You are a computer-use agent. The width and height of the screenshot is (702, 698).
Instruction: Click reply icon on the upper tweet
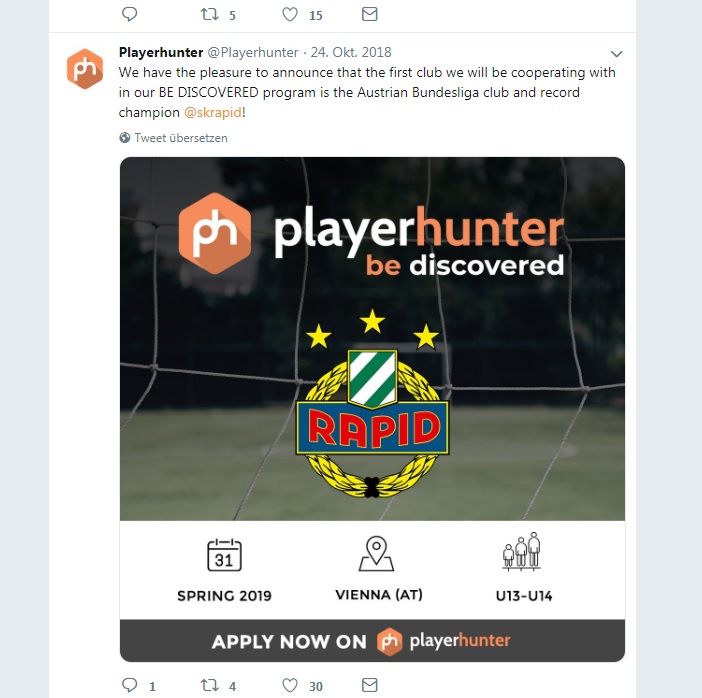point(130,14)
